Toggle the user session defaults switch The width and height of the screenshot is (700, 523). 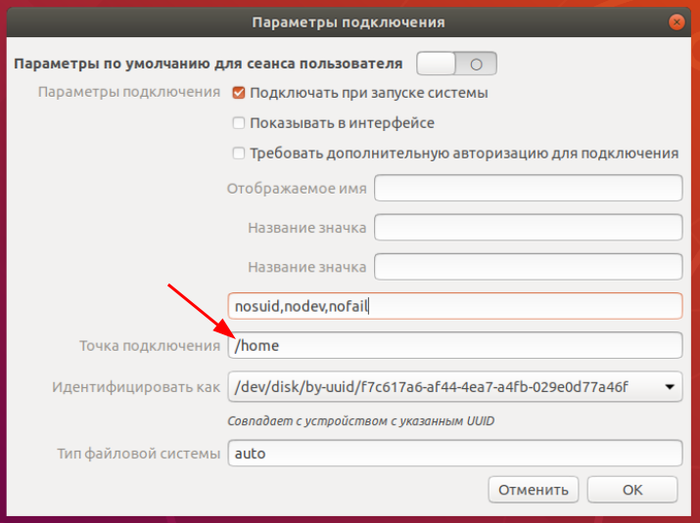point(456,64)
